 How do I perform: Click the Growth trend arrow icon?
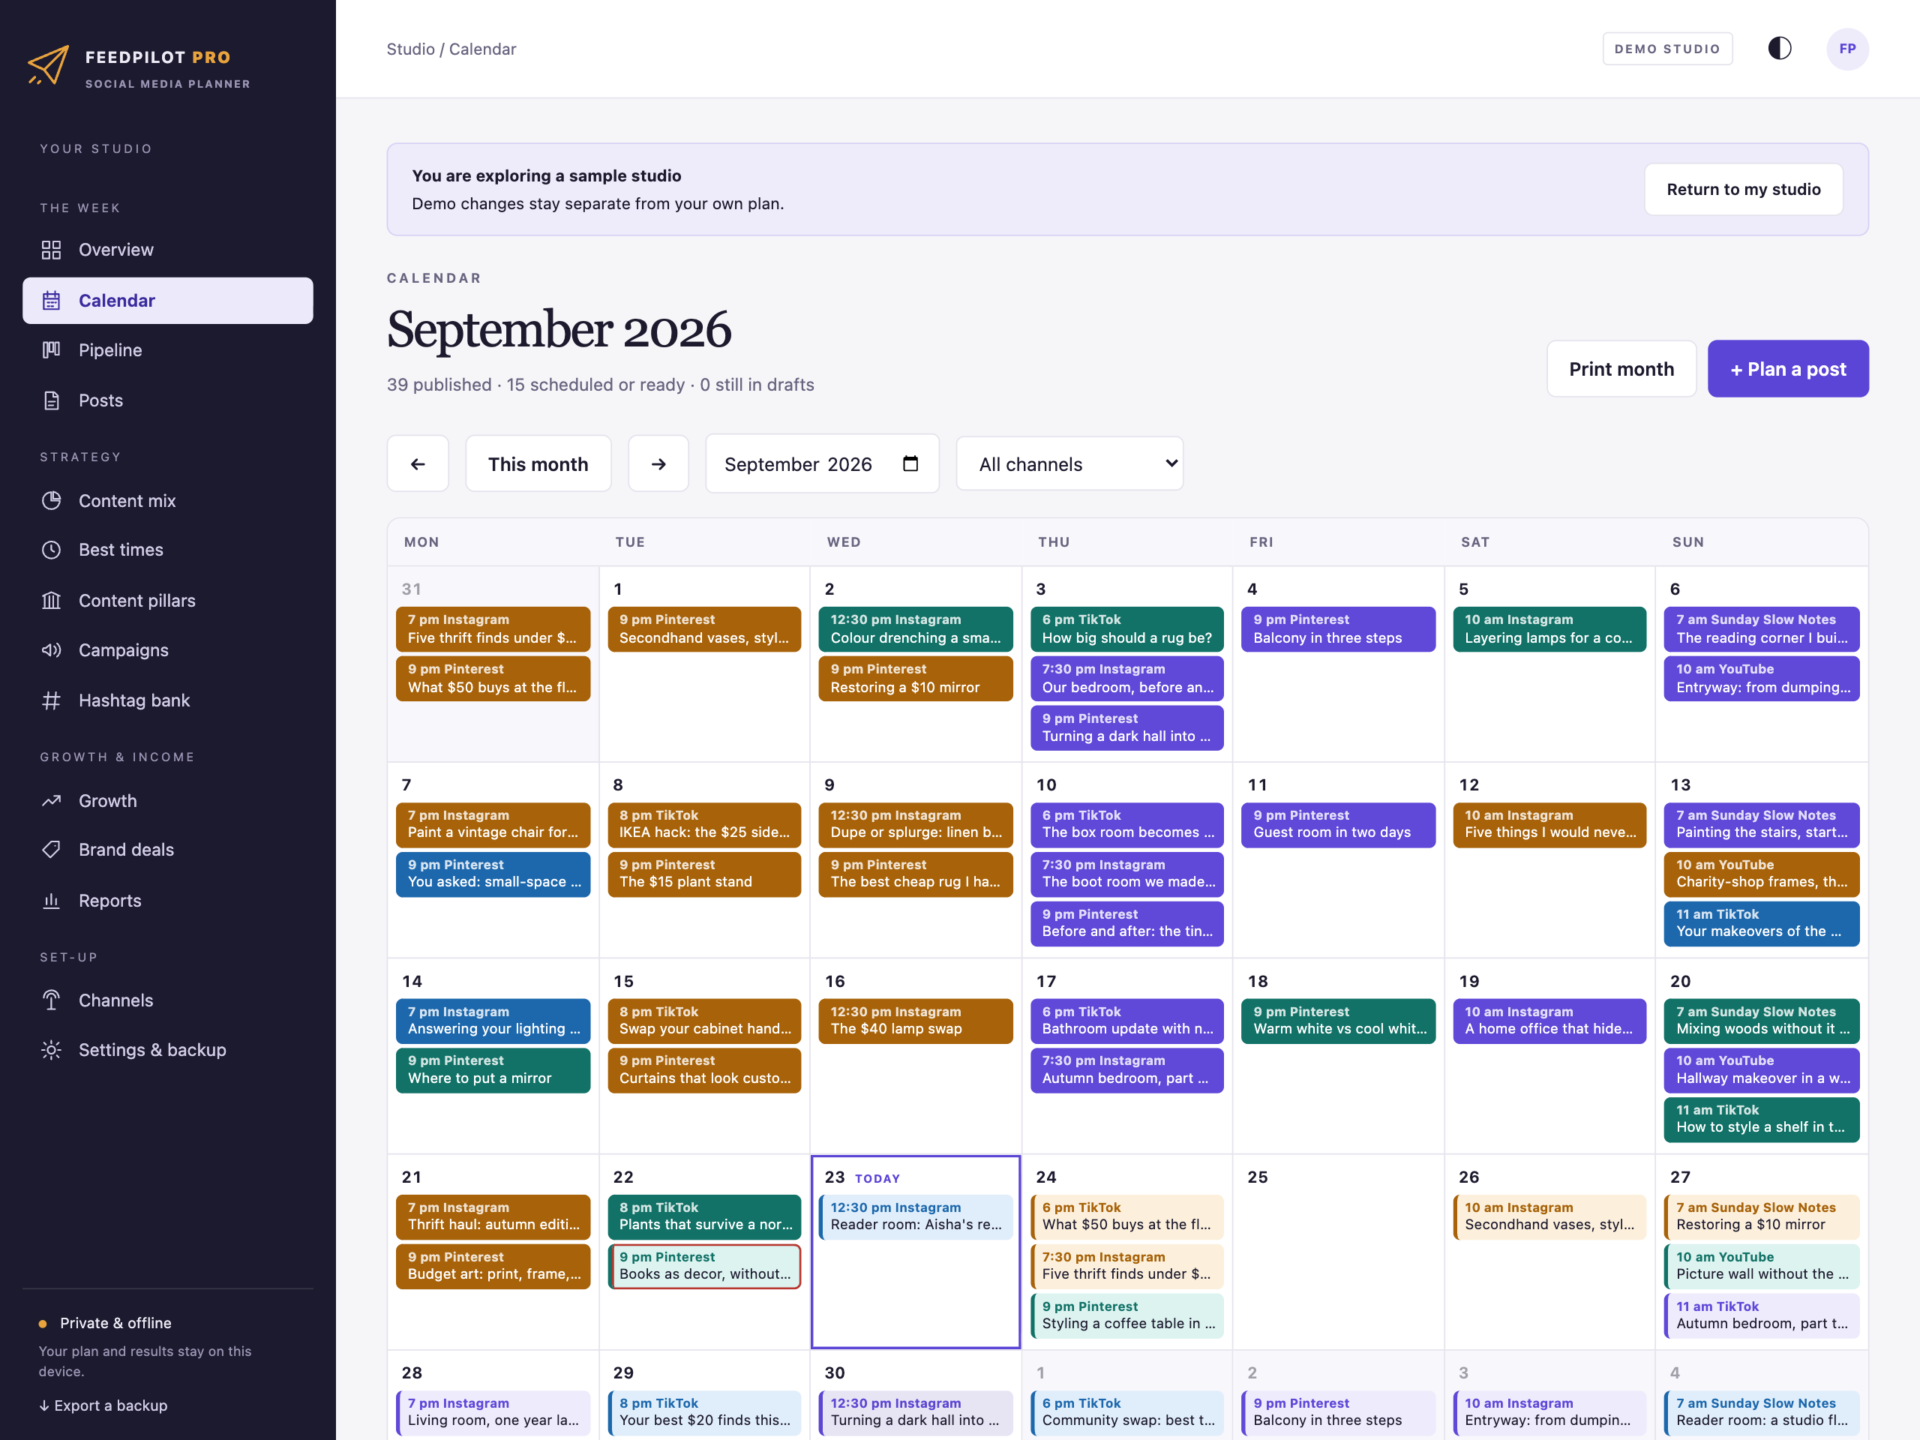click(51, 800)
